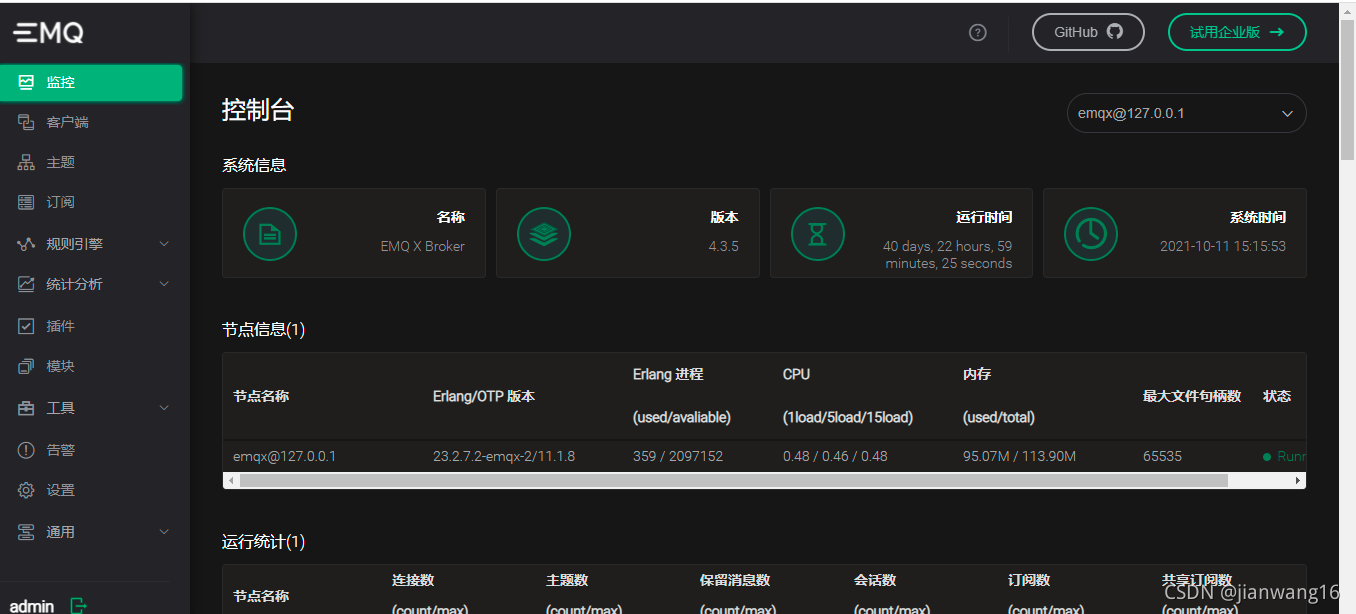The image size is (1356, 614).
Task: Select the 插件 (Plugins) sidebar icon
Action: (25, 325)
